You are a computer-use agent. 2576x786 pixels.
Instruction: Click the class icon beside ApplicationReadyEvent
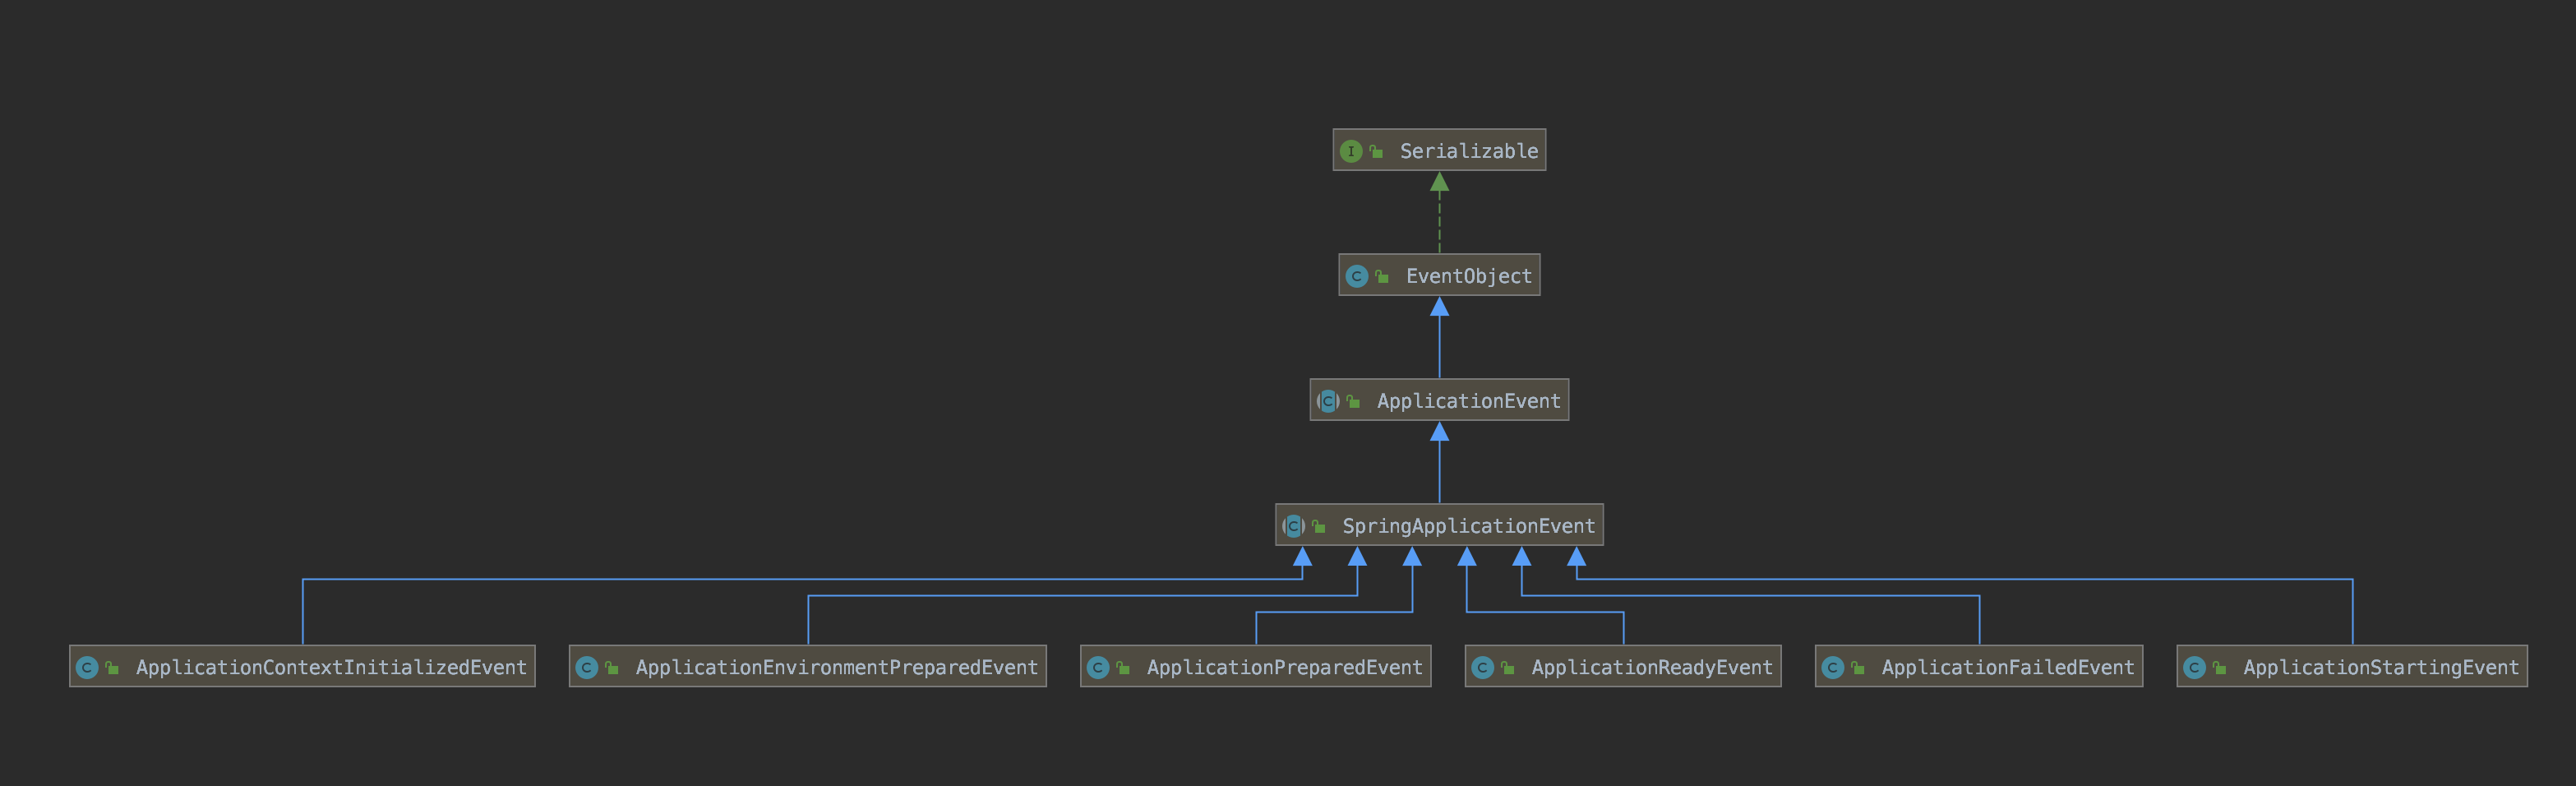tap(1484, 666)
